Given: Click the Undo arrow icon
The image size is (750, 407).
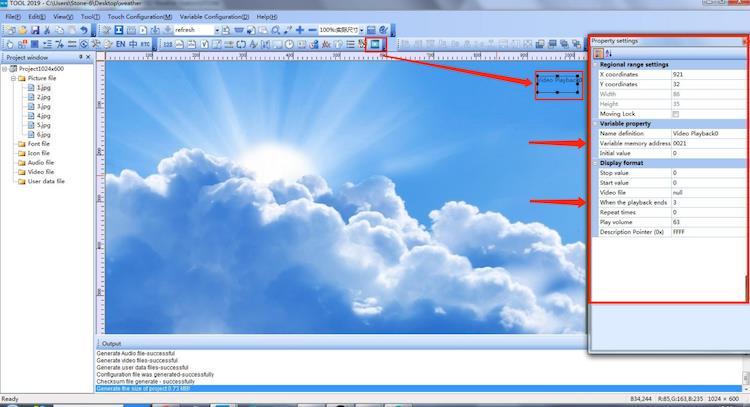Looking at the screenshot, I should (x=83, y=31).
